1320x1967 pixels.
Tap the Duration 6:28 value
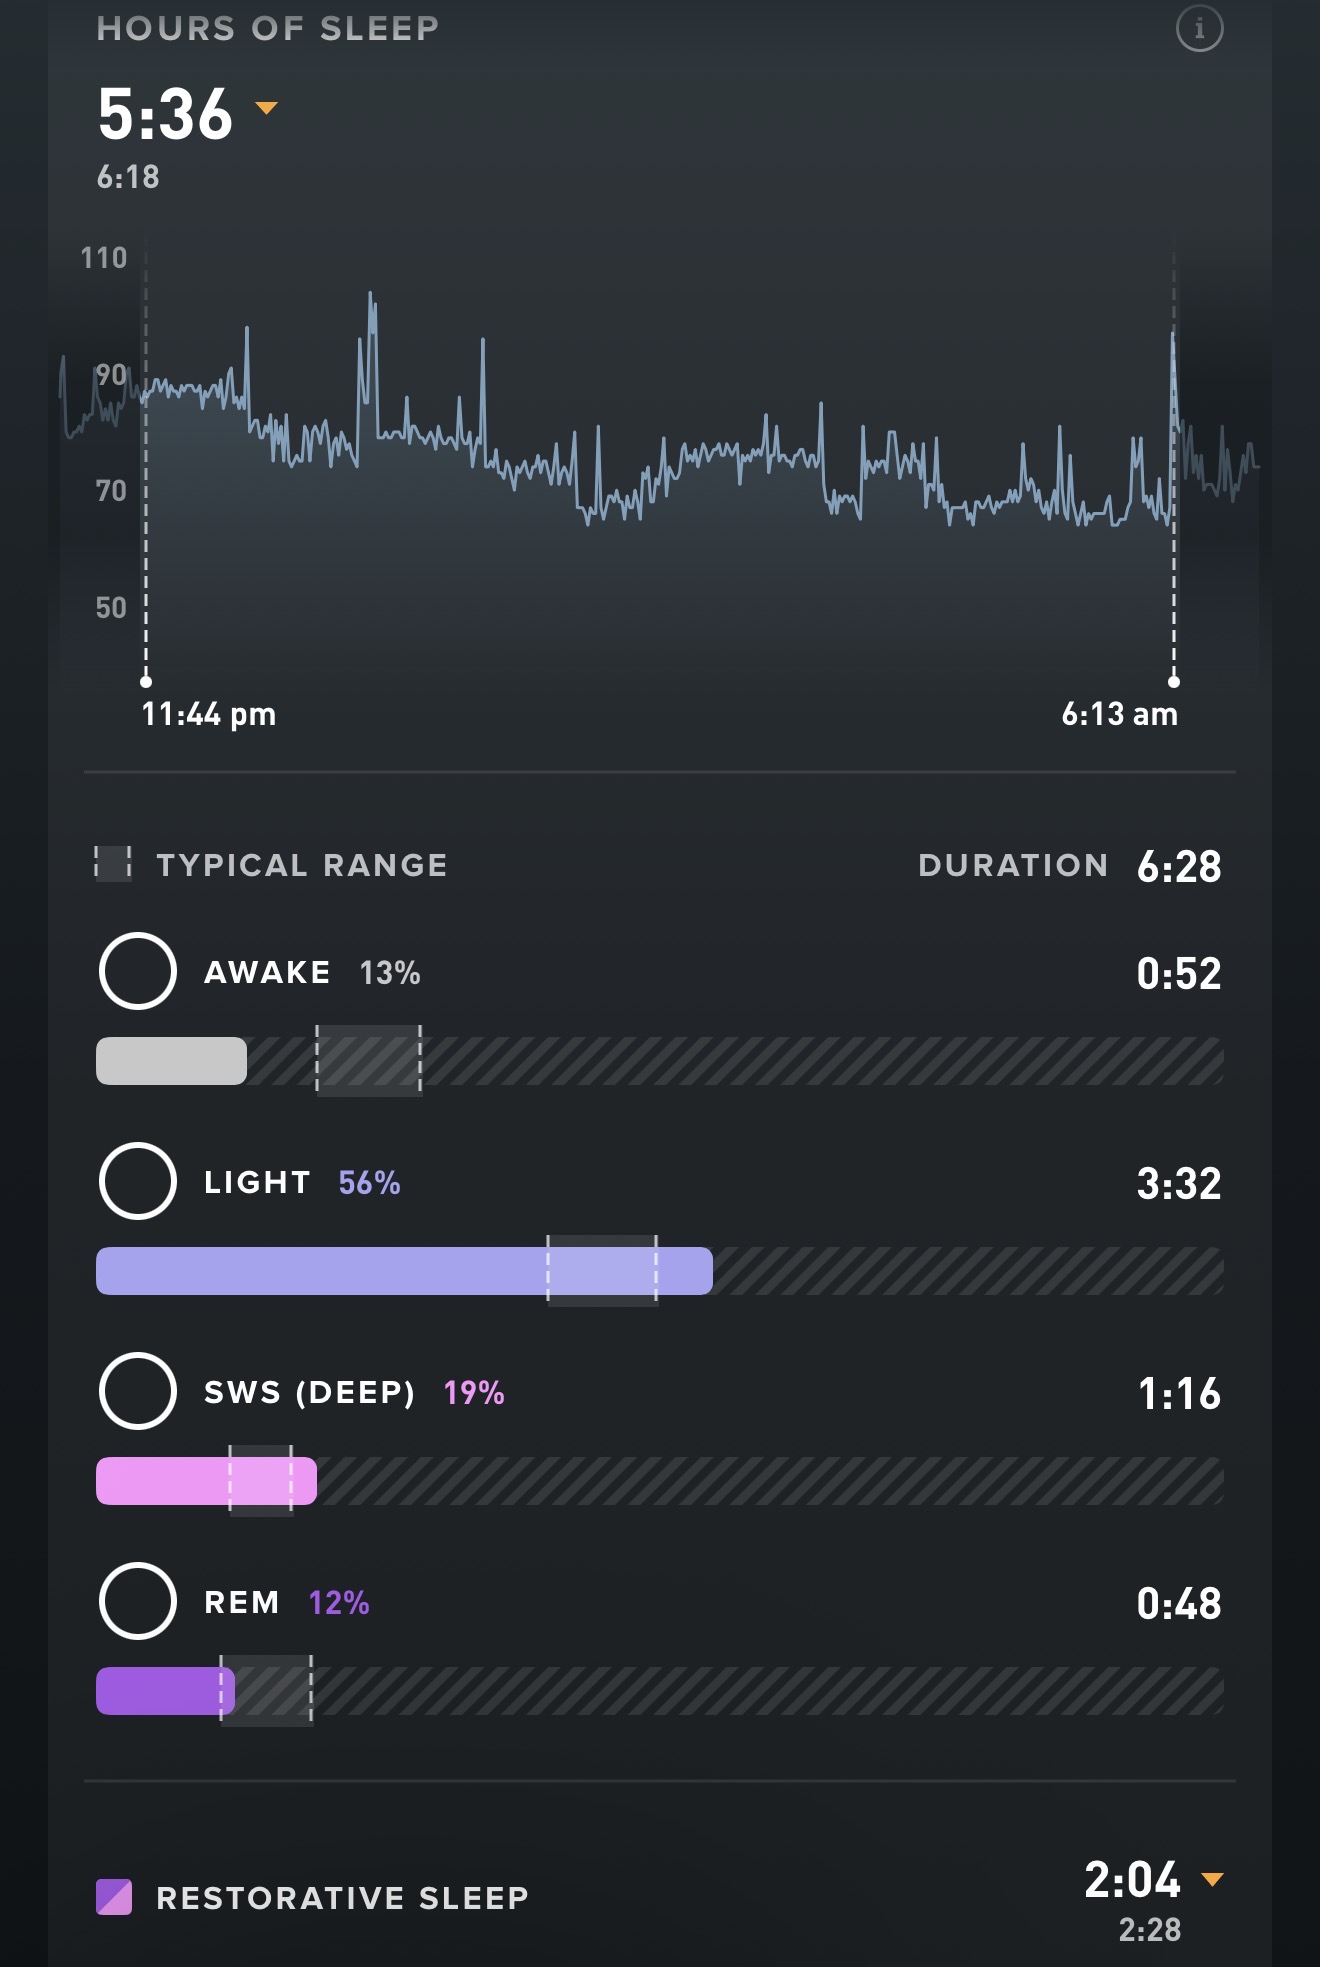point(1179,866)
